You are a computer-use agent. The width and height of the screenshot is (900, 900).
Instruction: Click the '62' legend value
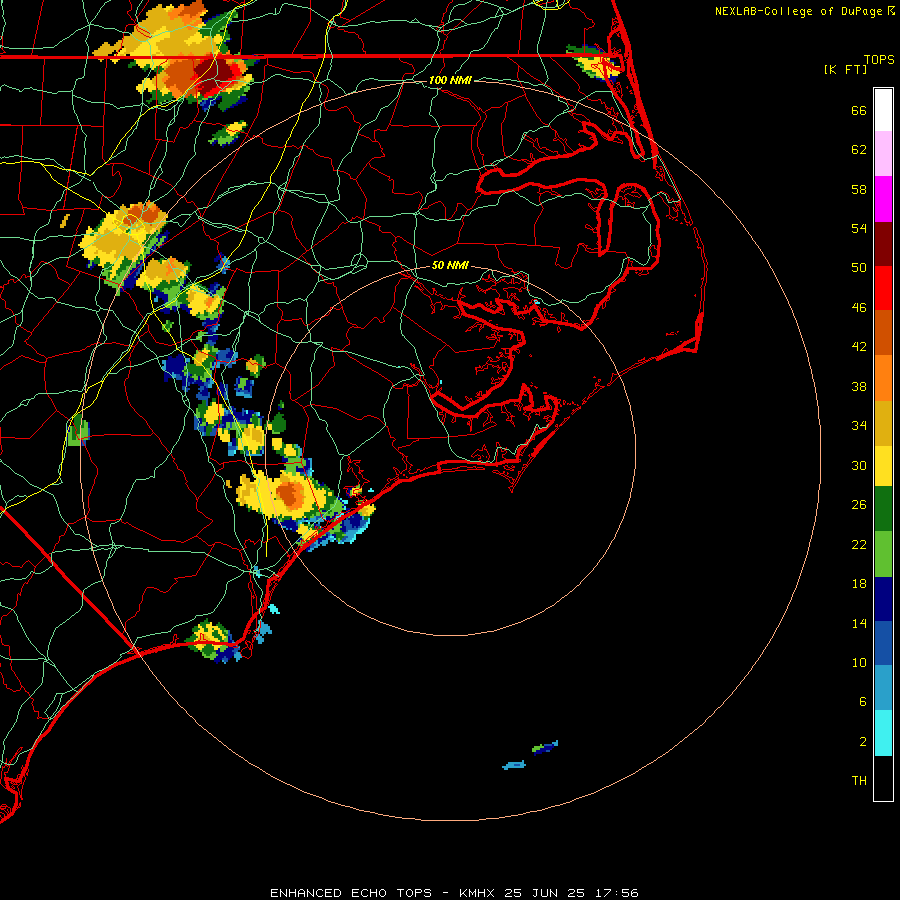859,150
